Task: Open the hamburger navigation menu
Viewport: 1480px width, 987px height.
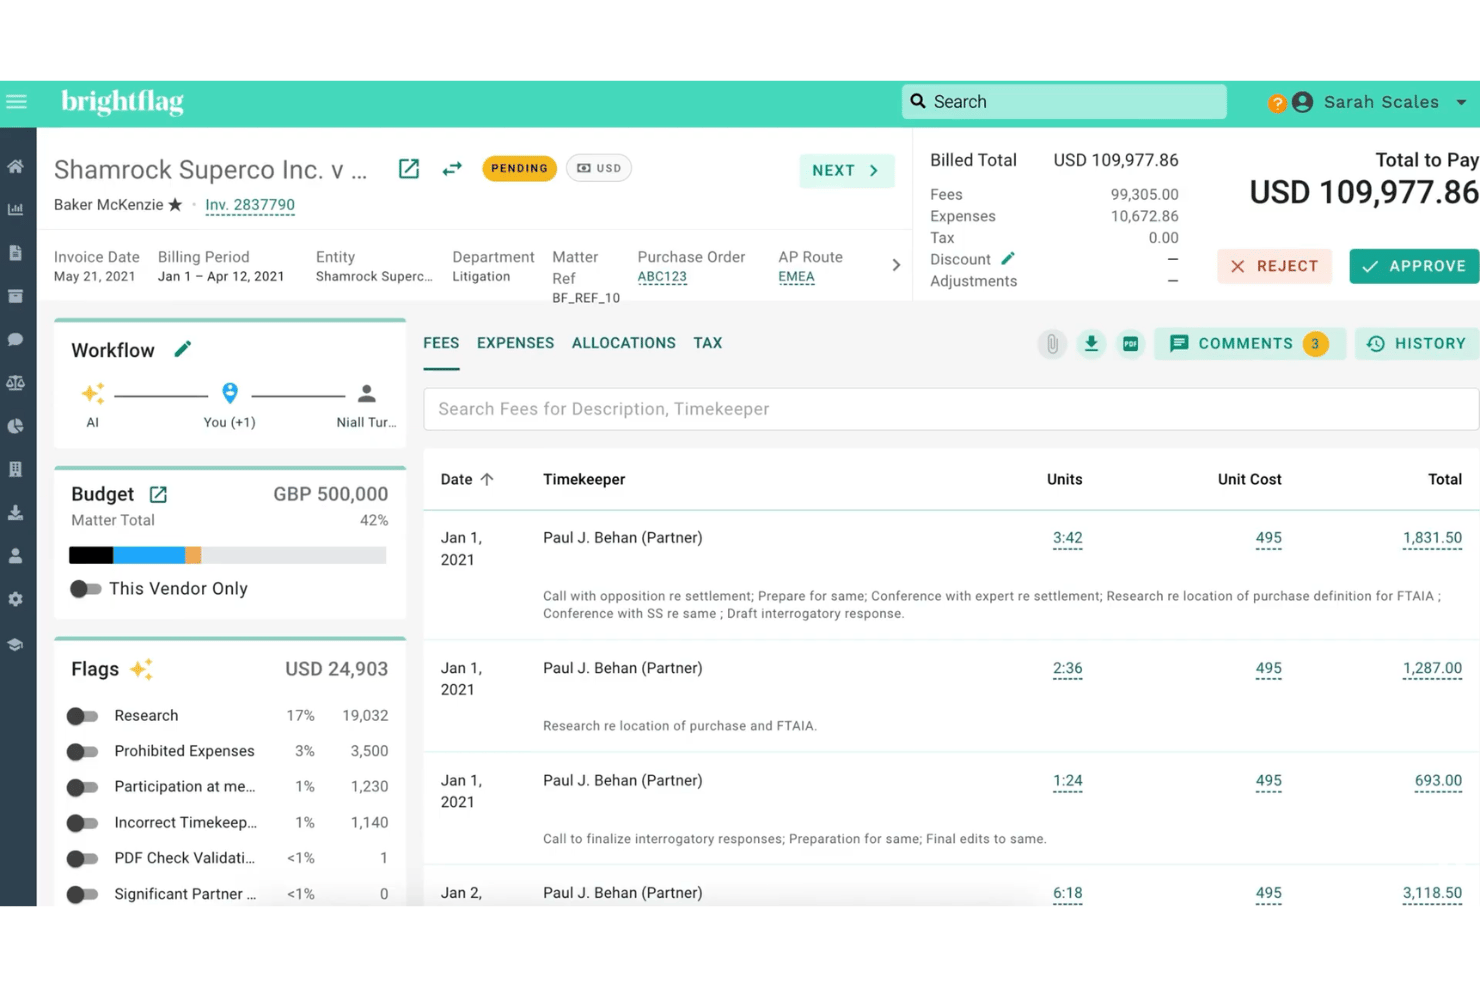Action: point(16,102)
